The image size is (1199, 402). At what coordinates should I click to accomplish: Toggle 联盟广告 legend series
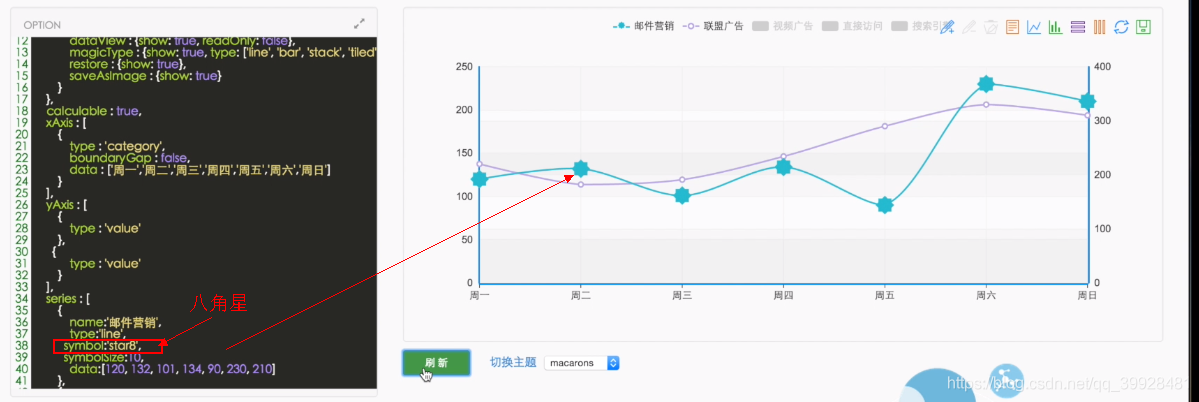pos(713,26)
